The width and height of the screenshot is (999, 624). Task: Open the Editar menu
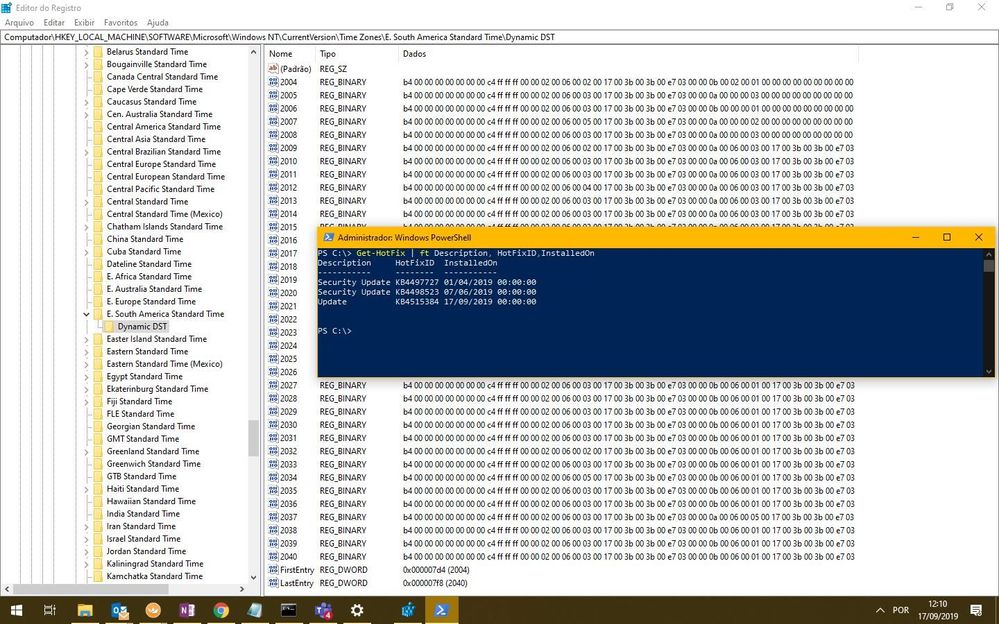pyautogui.click(x=54, y=22)
